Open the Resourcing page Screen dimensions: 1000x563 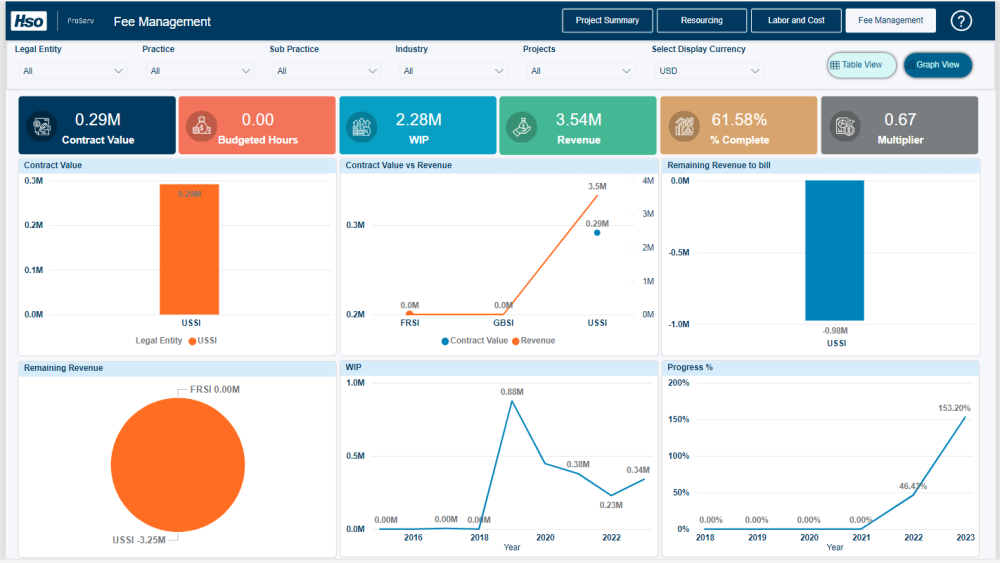click(x=702, y=20)
